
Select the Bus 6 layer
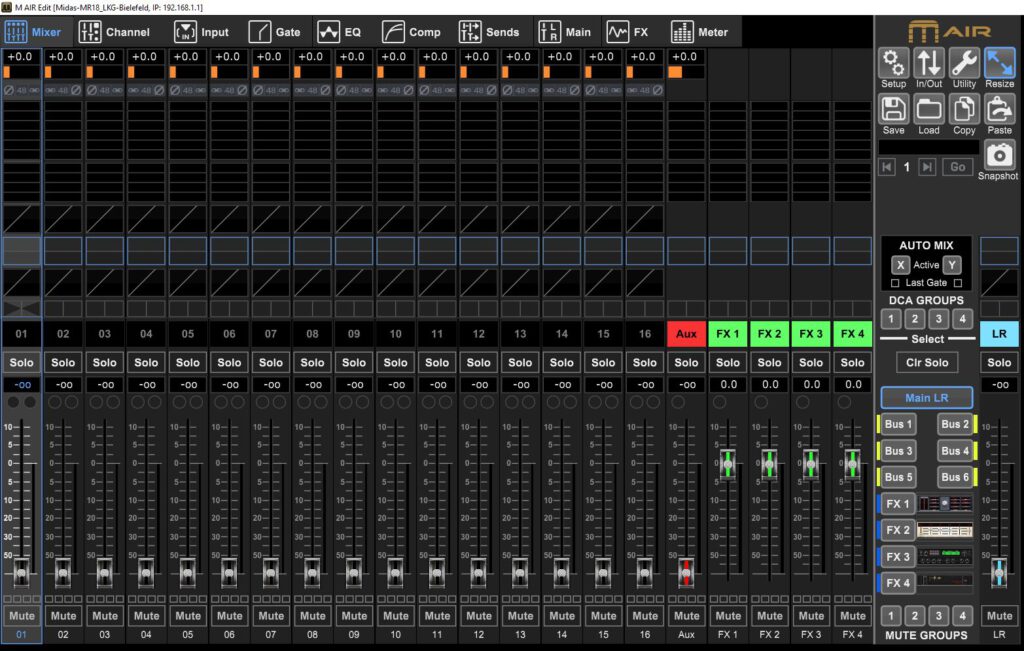click(955, 477)
